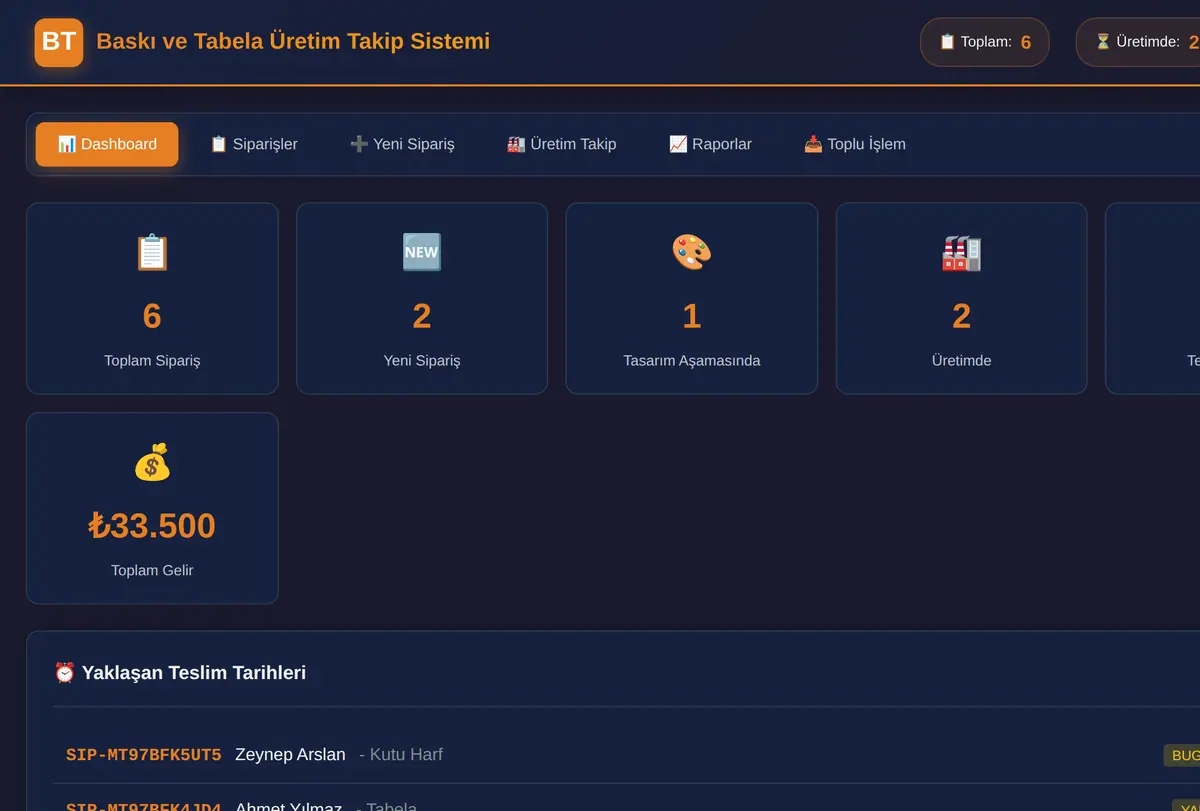This screenshot has height=811, width=1200.
Task: Click the Tasarım Aşamasında label
Action: (692, 360)
